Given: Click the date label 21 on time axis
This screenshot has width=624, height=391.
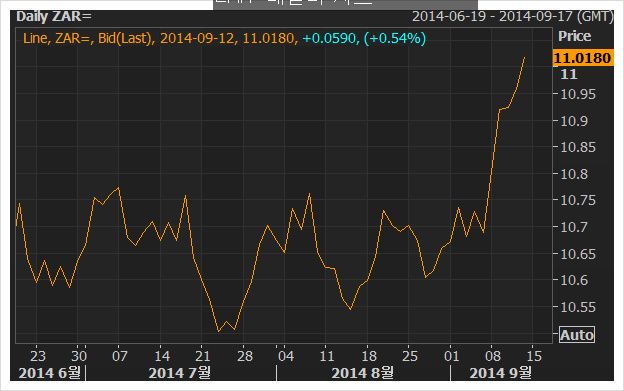Looking at the screenshot, I should [x=203, y=356].
